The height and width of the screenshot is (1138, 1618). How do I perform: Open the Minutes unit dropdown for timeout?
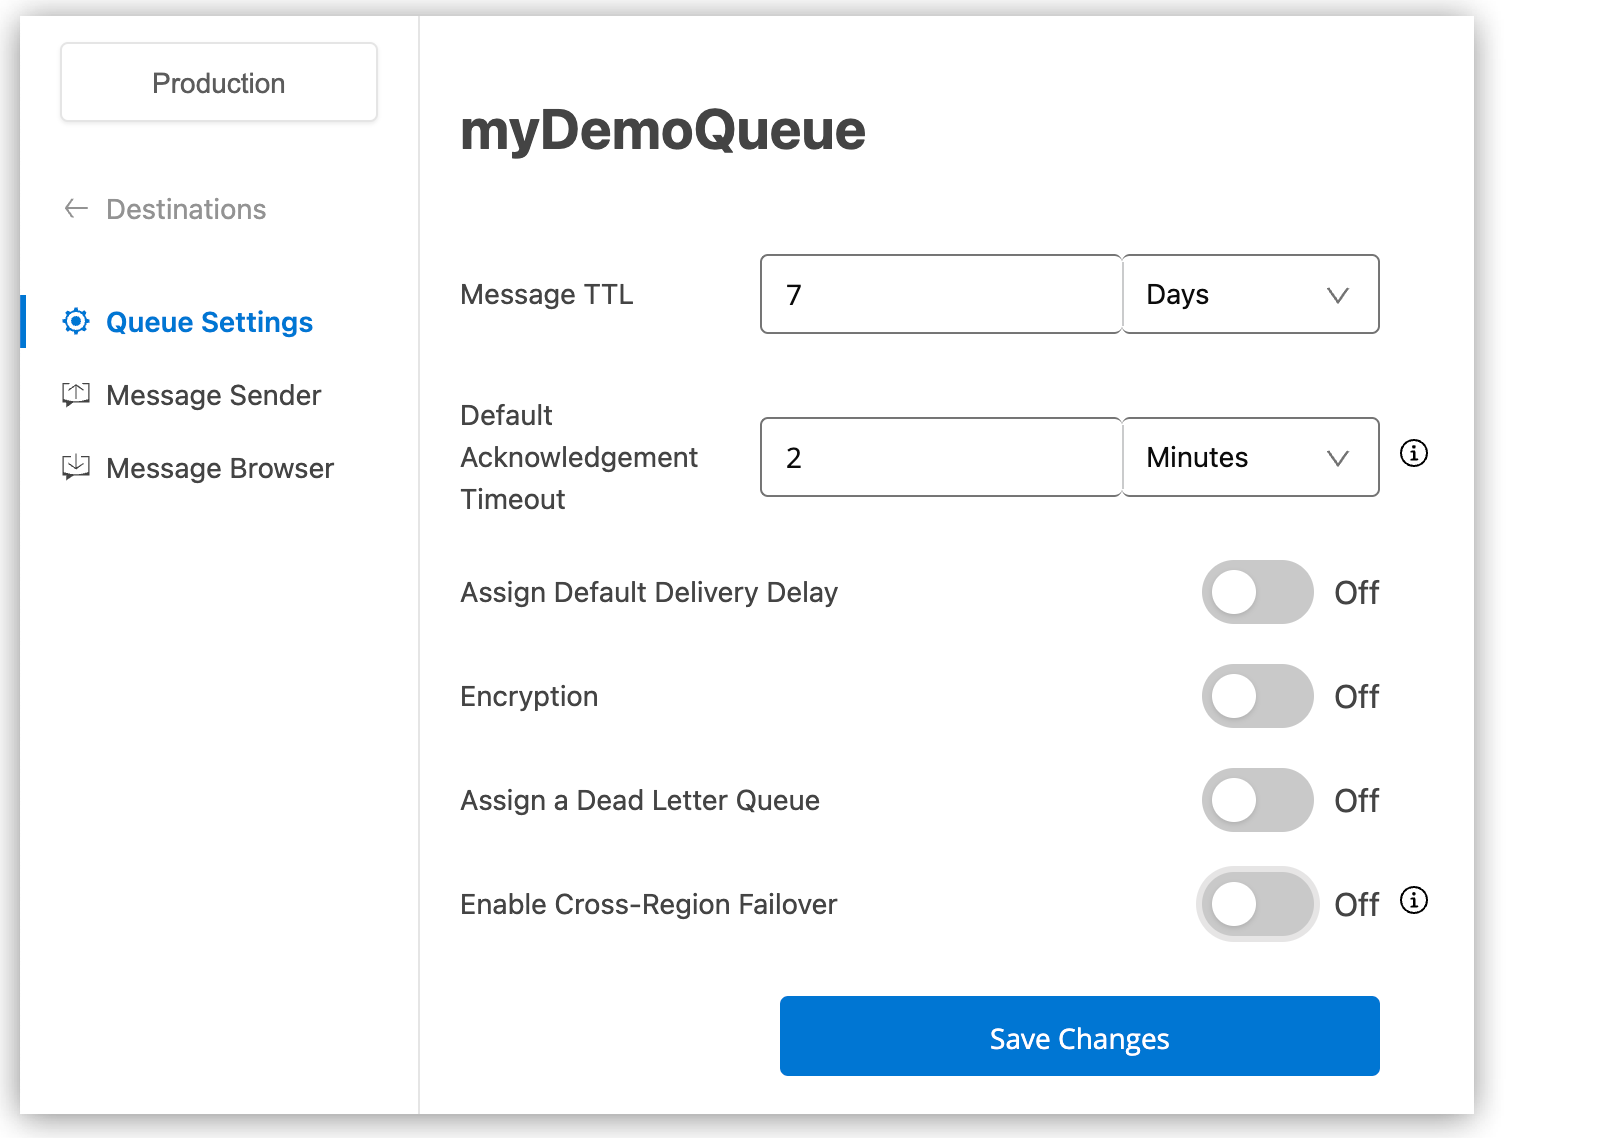(x=1251, y=457)
